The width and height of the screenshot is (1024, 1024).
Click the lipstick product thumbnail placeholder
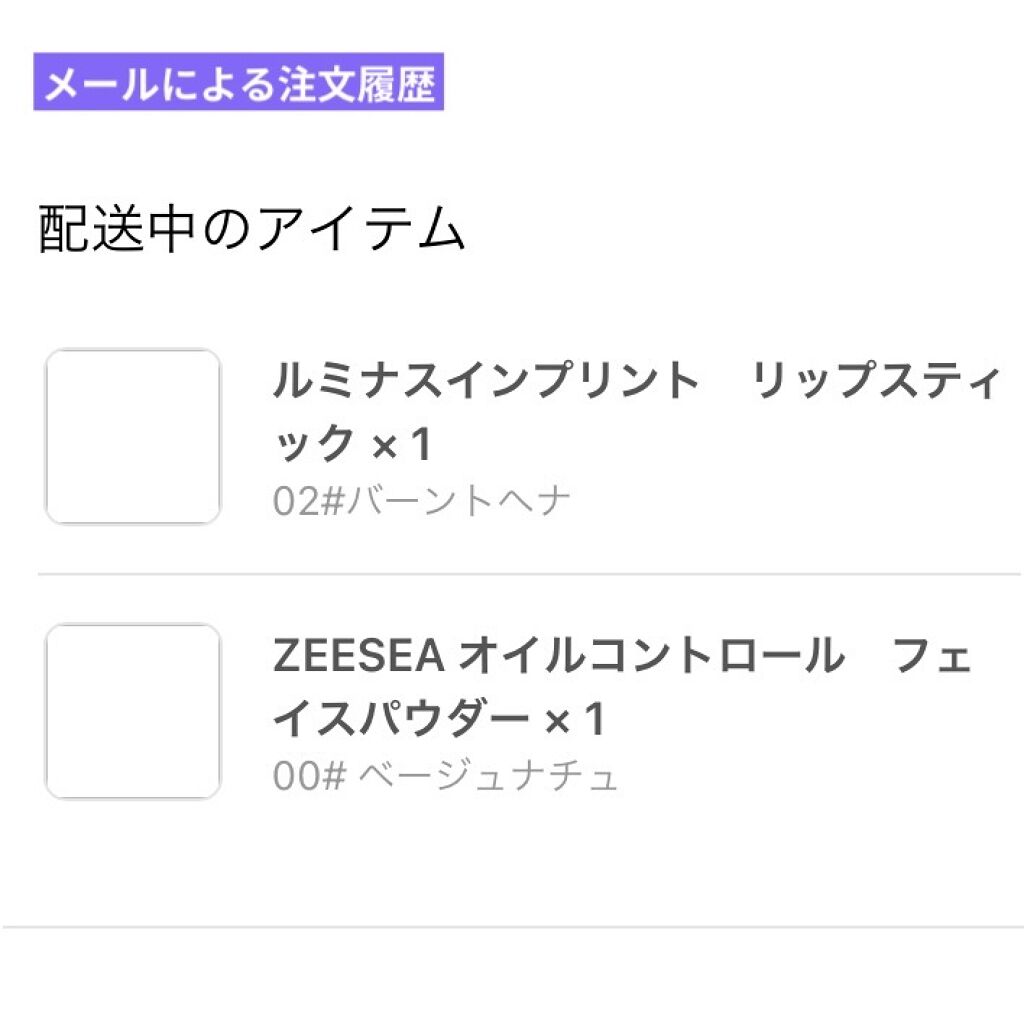coord(133,436)
